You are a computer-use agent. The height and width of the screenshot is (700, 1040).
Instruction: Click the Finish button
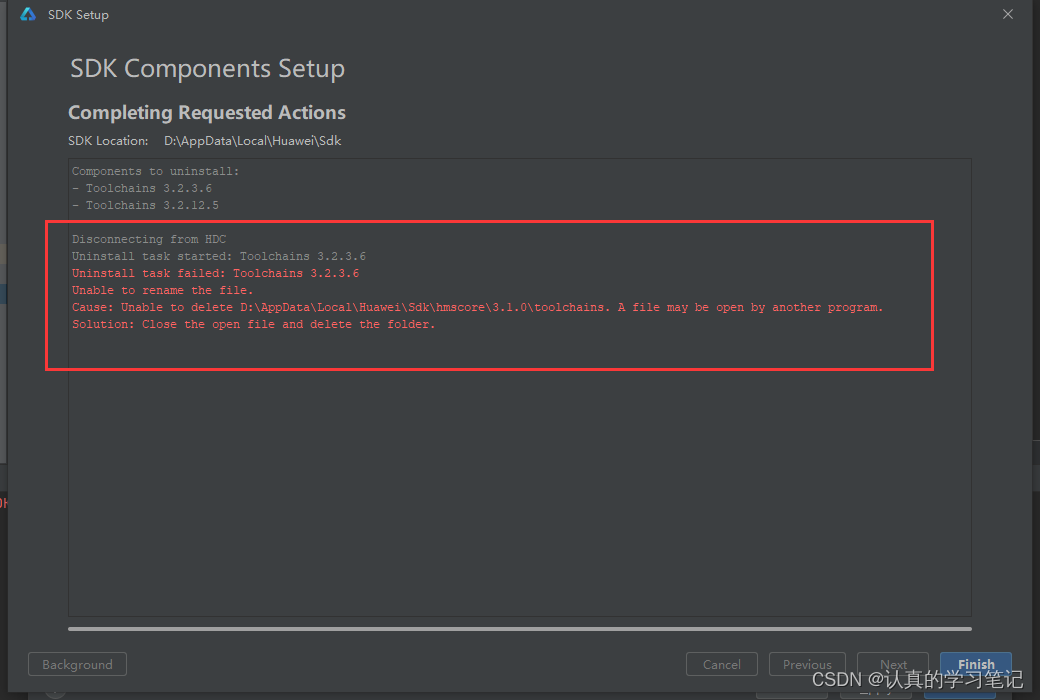coord(976,664)
